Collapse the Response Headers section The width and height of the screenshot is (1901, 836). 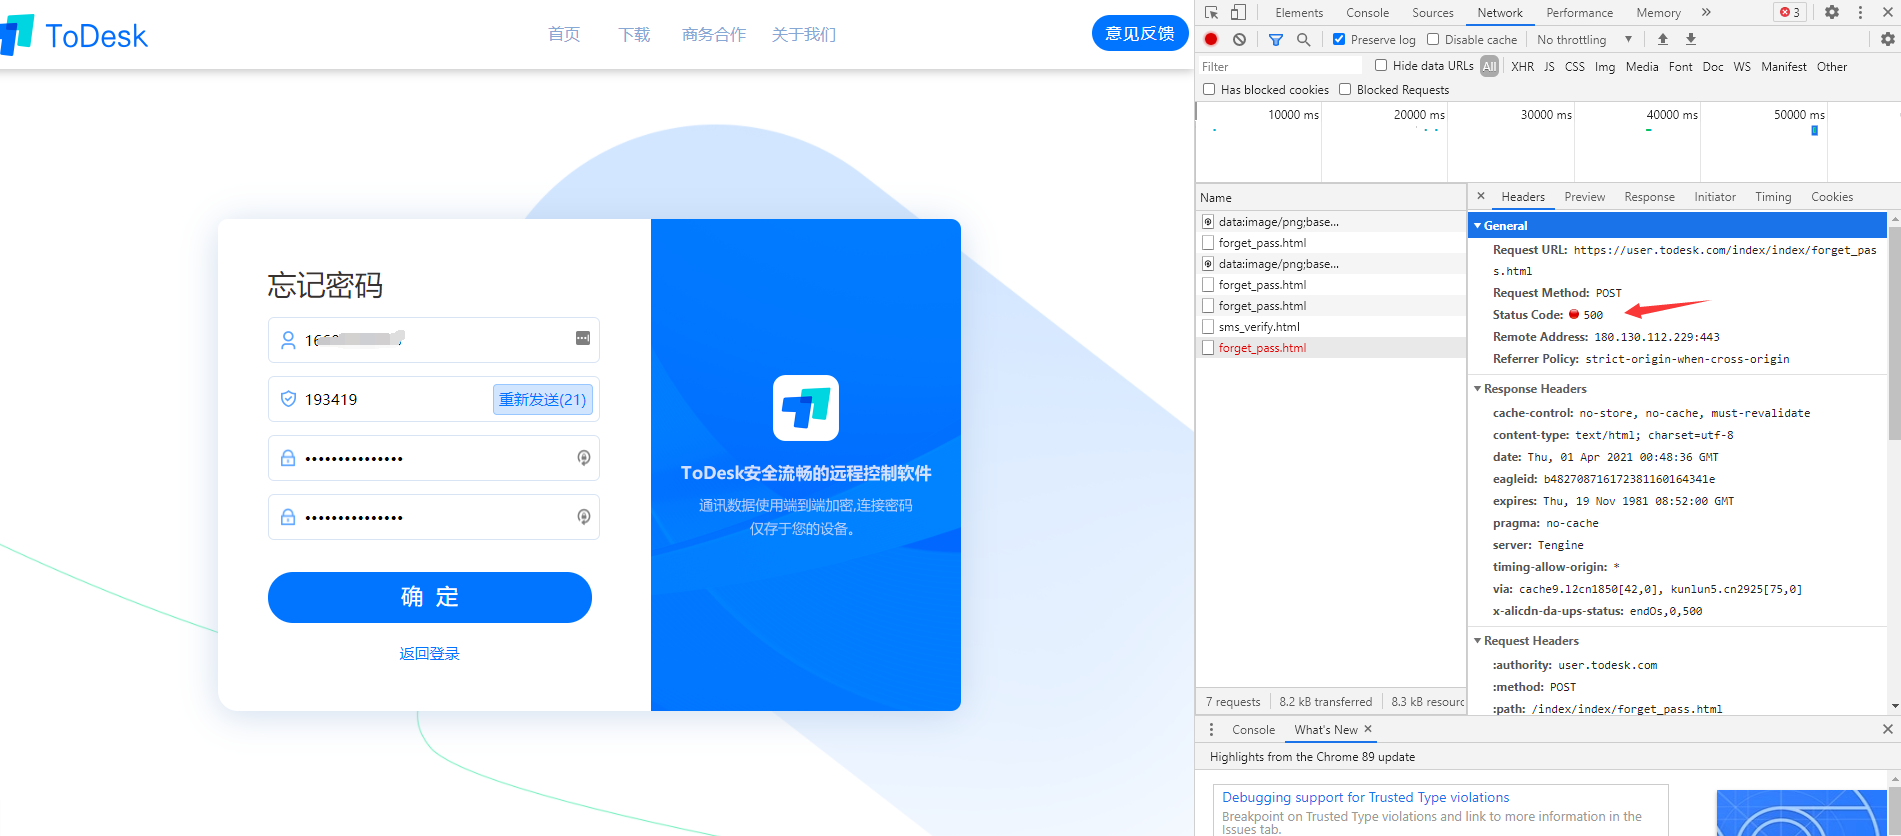pyautogui.click(x=1477, y=388)
